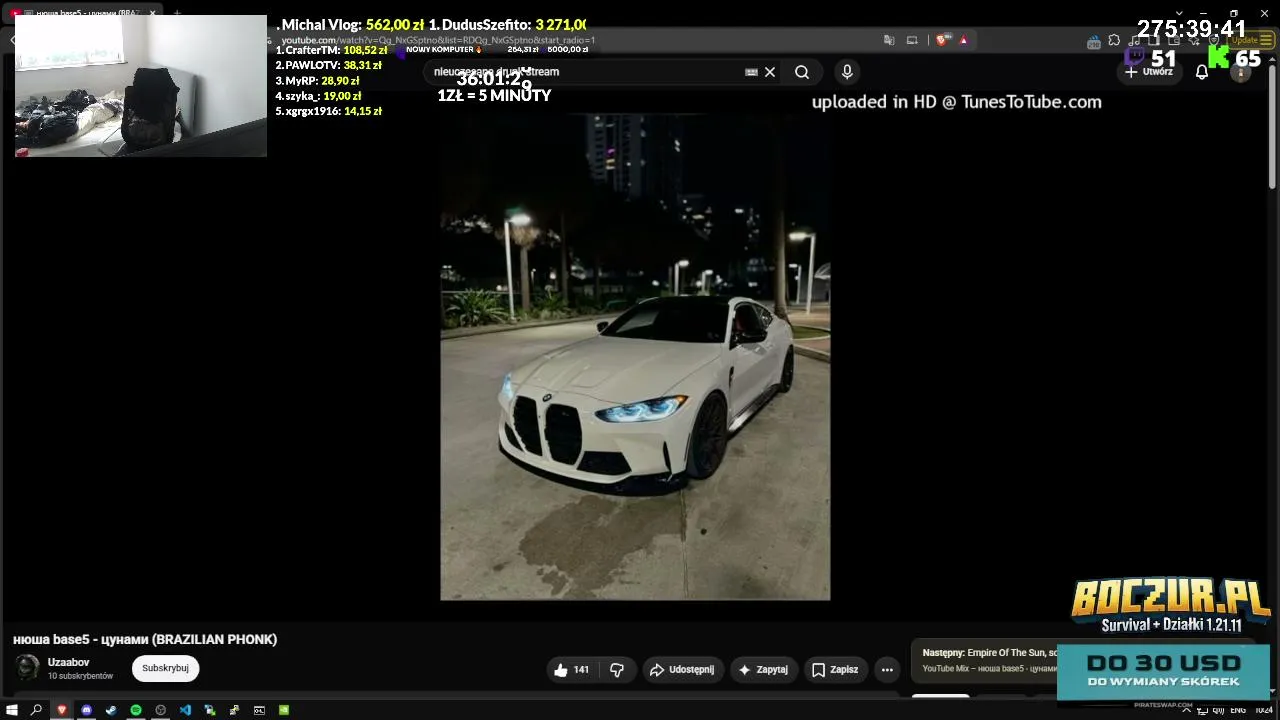This screenshot has width=1280, height=720.
Task: Share the video with Udostępnij
Action: pos(683,670)
